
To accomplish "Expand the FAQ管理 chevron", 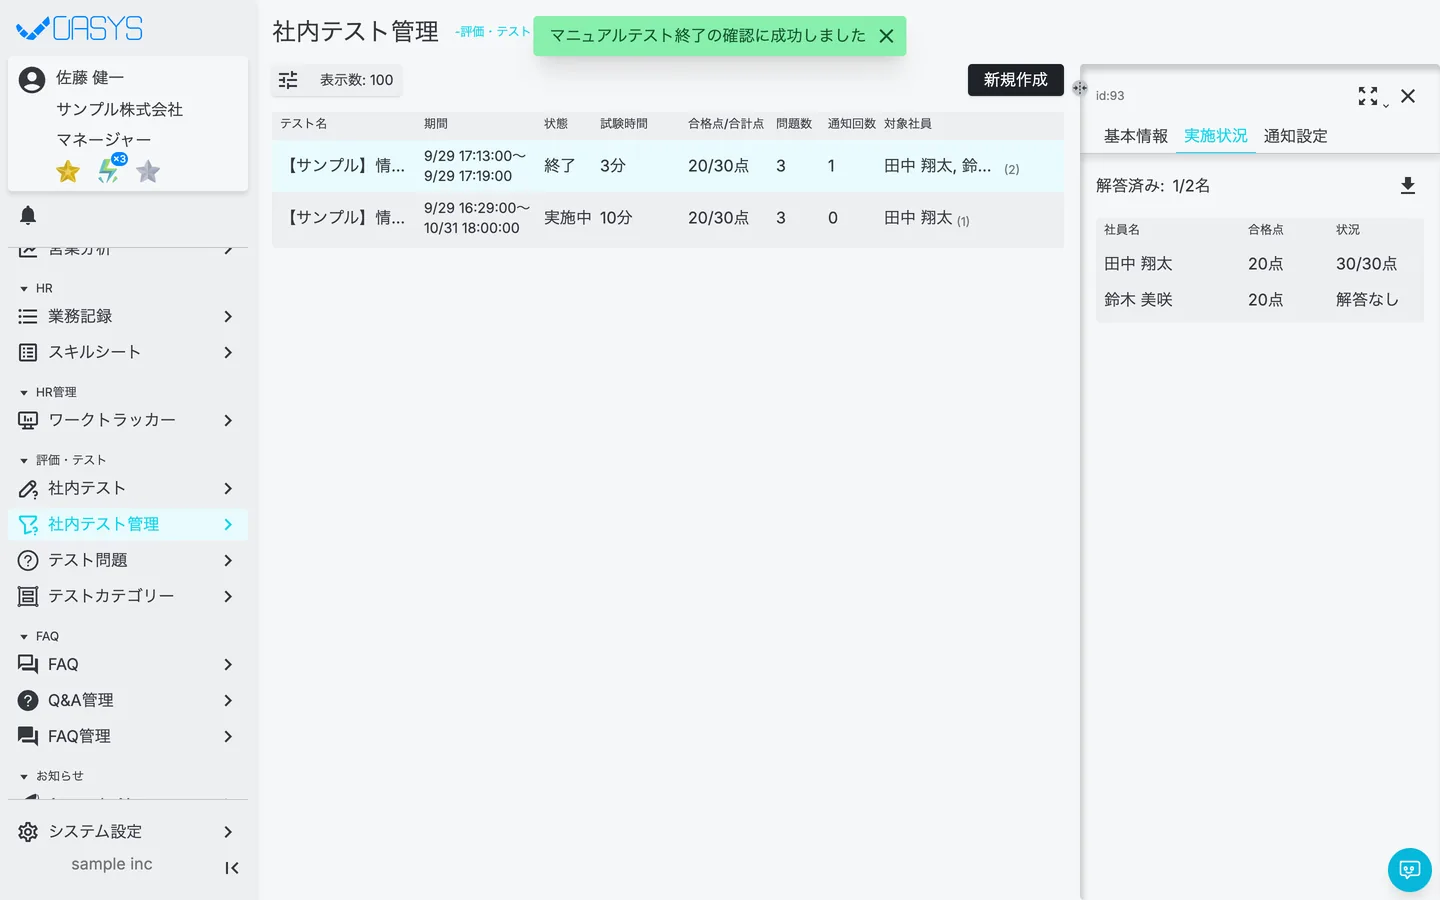I will (228, 736).
